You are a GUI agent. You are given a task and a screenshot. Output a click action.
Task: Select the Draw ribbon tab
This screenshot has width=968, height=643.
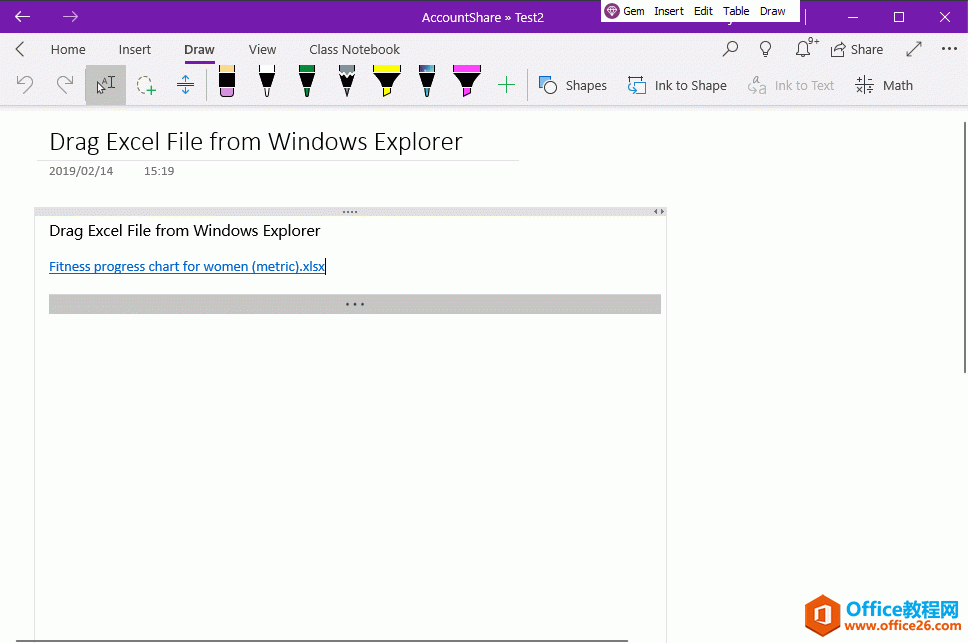(199, 49)
